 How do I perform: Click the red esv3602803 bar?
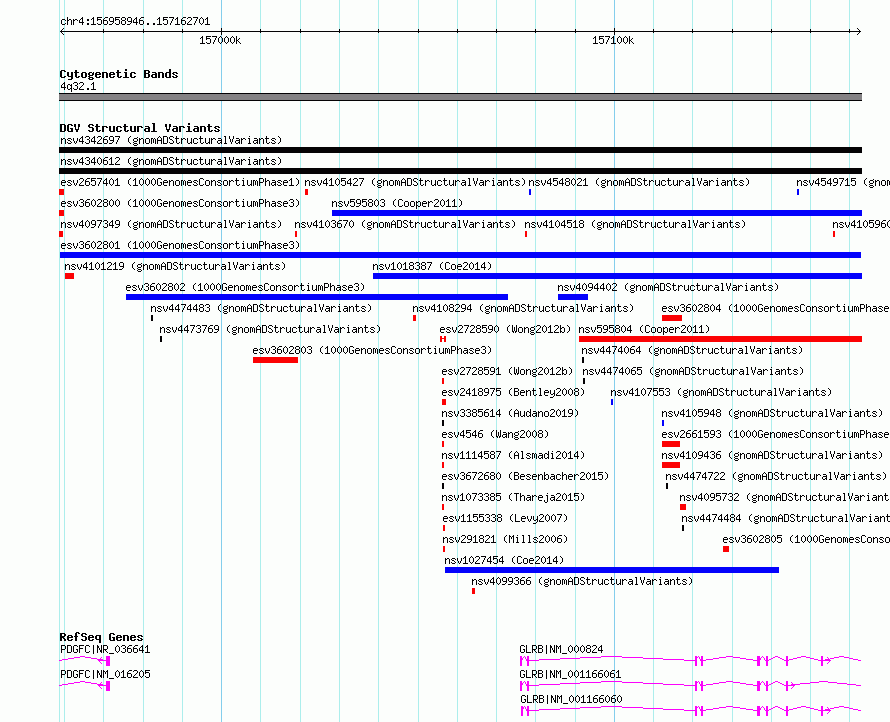point(275,360)
